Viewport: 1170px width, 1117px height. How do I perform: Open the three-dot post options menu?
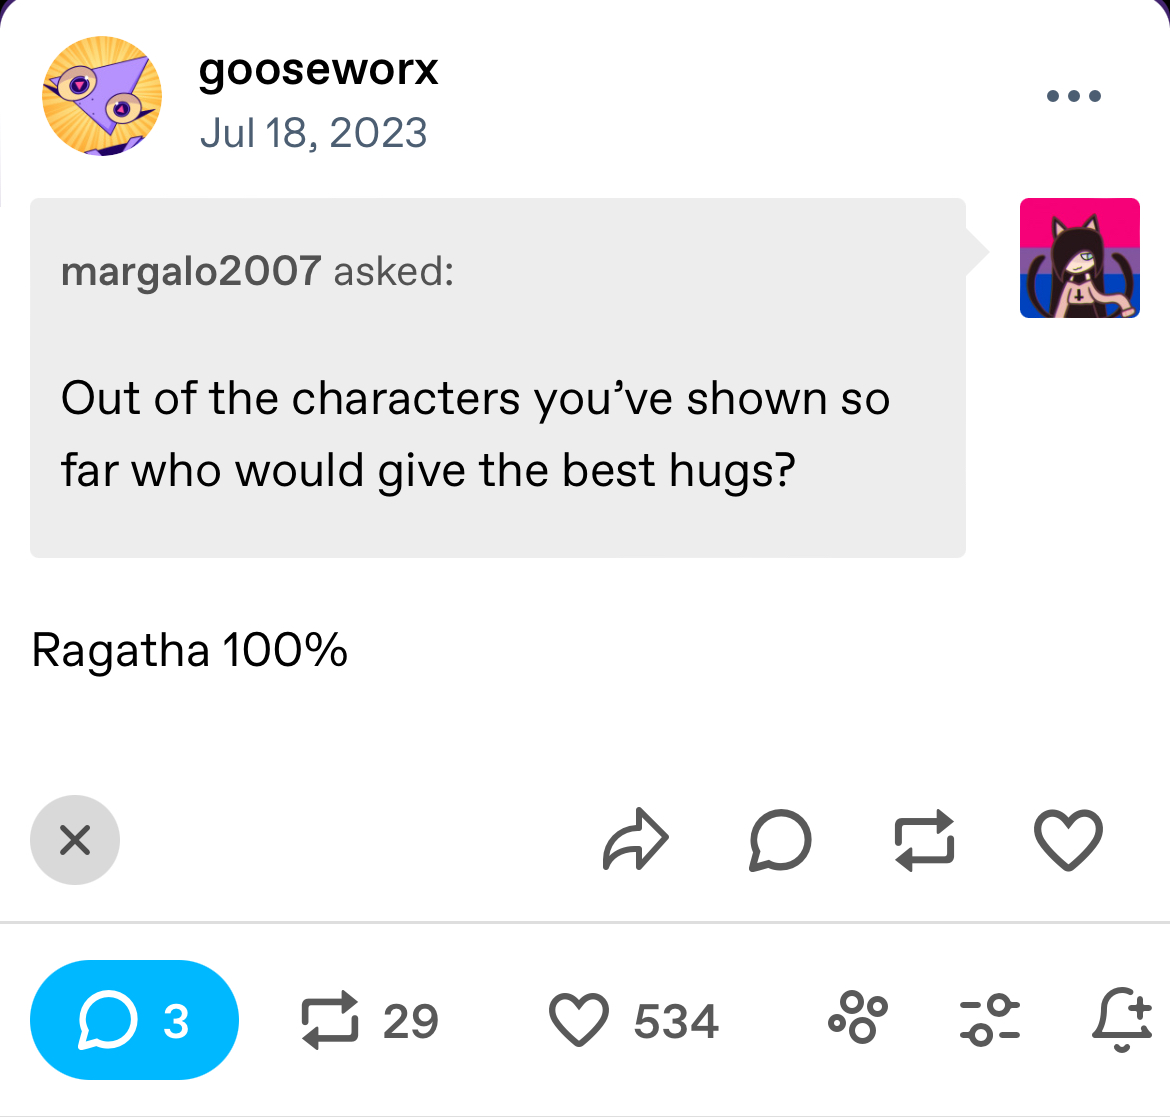tap(1074, 96)
